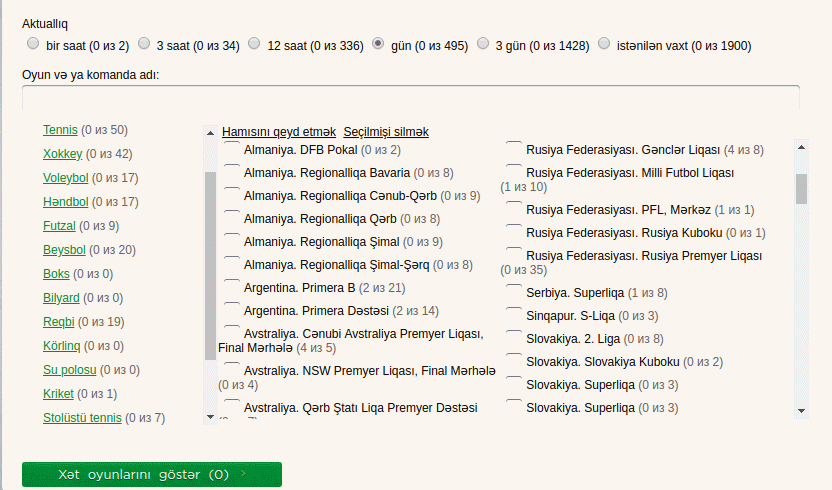832x490 pixels.
Task: Click the sports list scroll down arrow
Action: coord(210,416)
